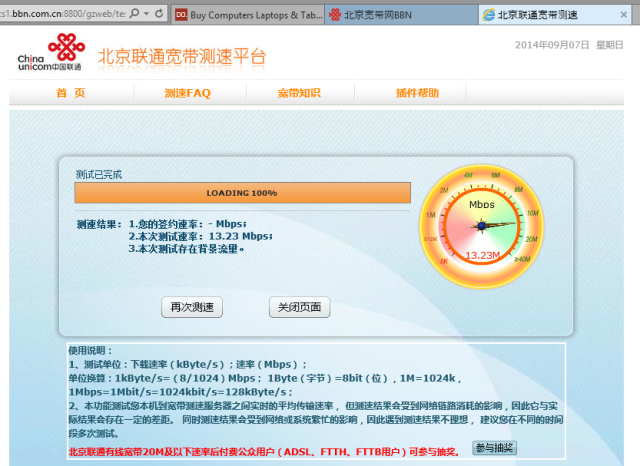Click 参与抽奖 button
This screenshot has height=466, width=640.
click(x=495, y=448)
